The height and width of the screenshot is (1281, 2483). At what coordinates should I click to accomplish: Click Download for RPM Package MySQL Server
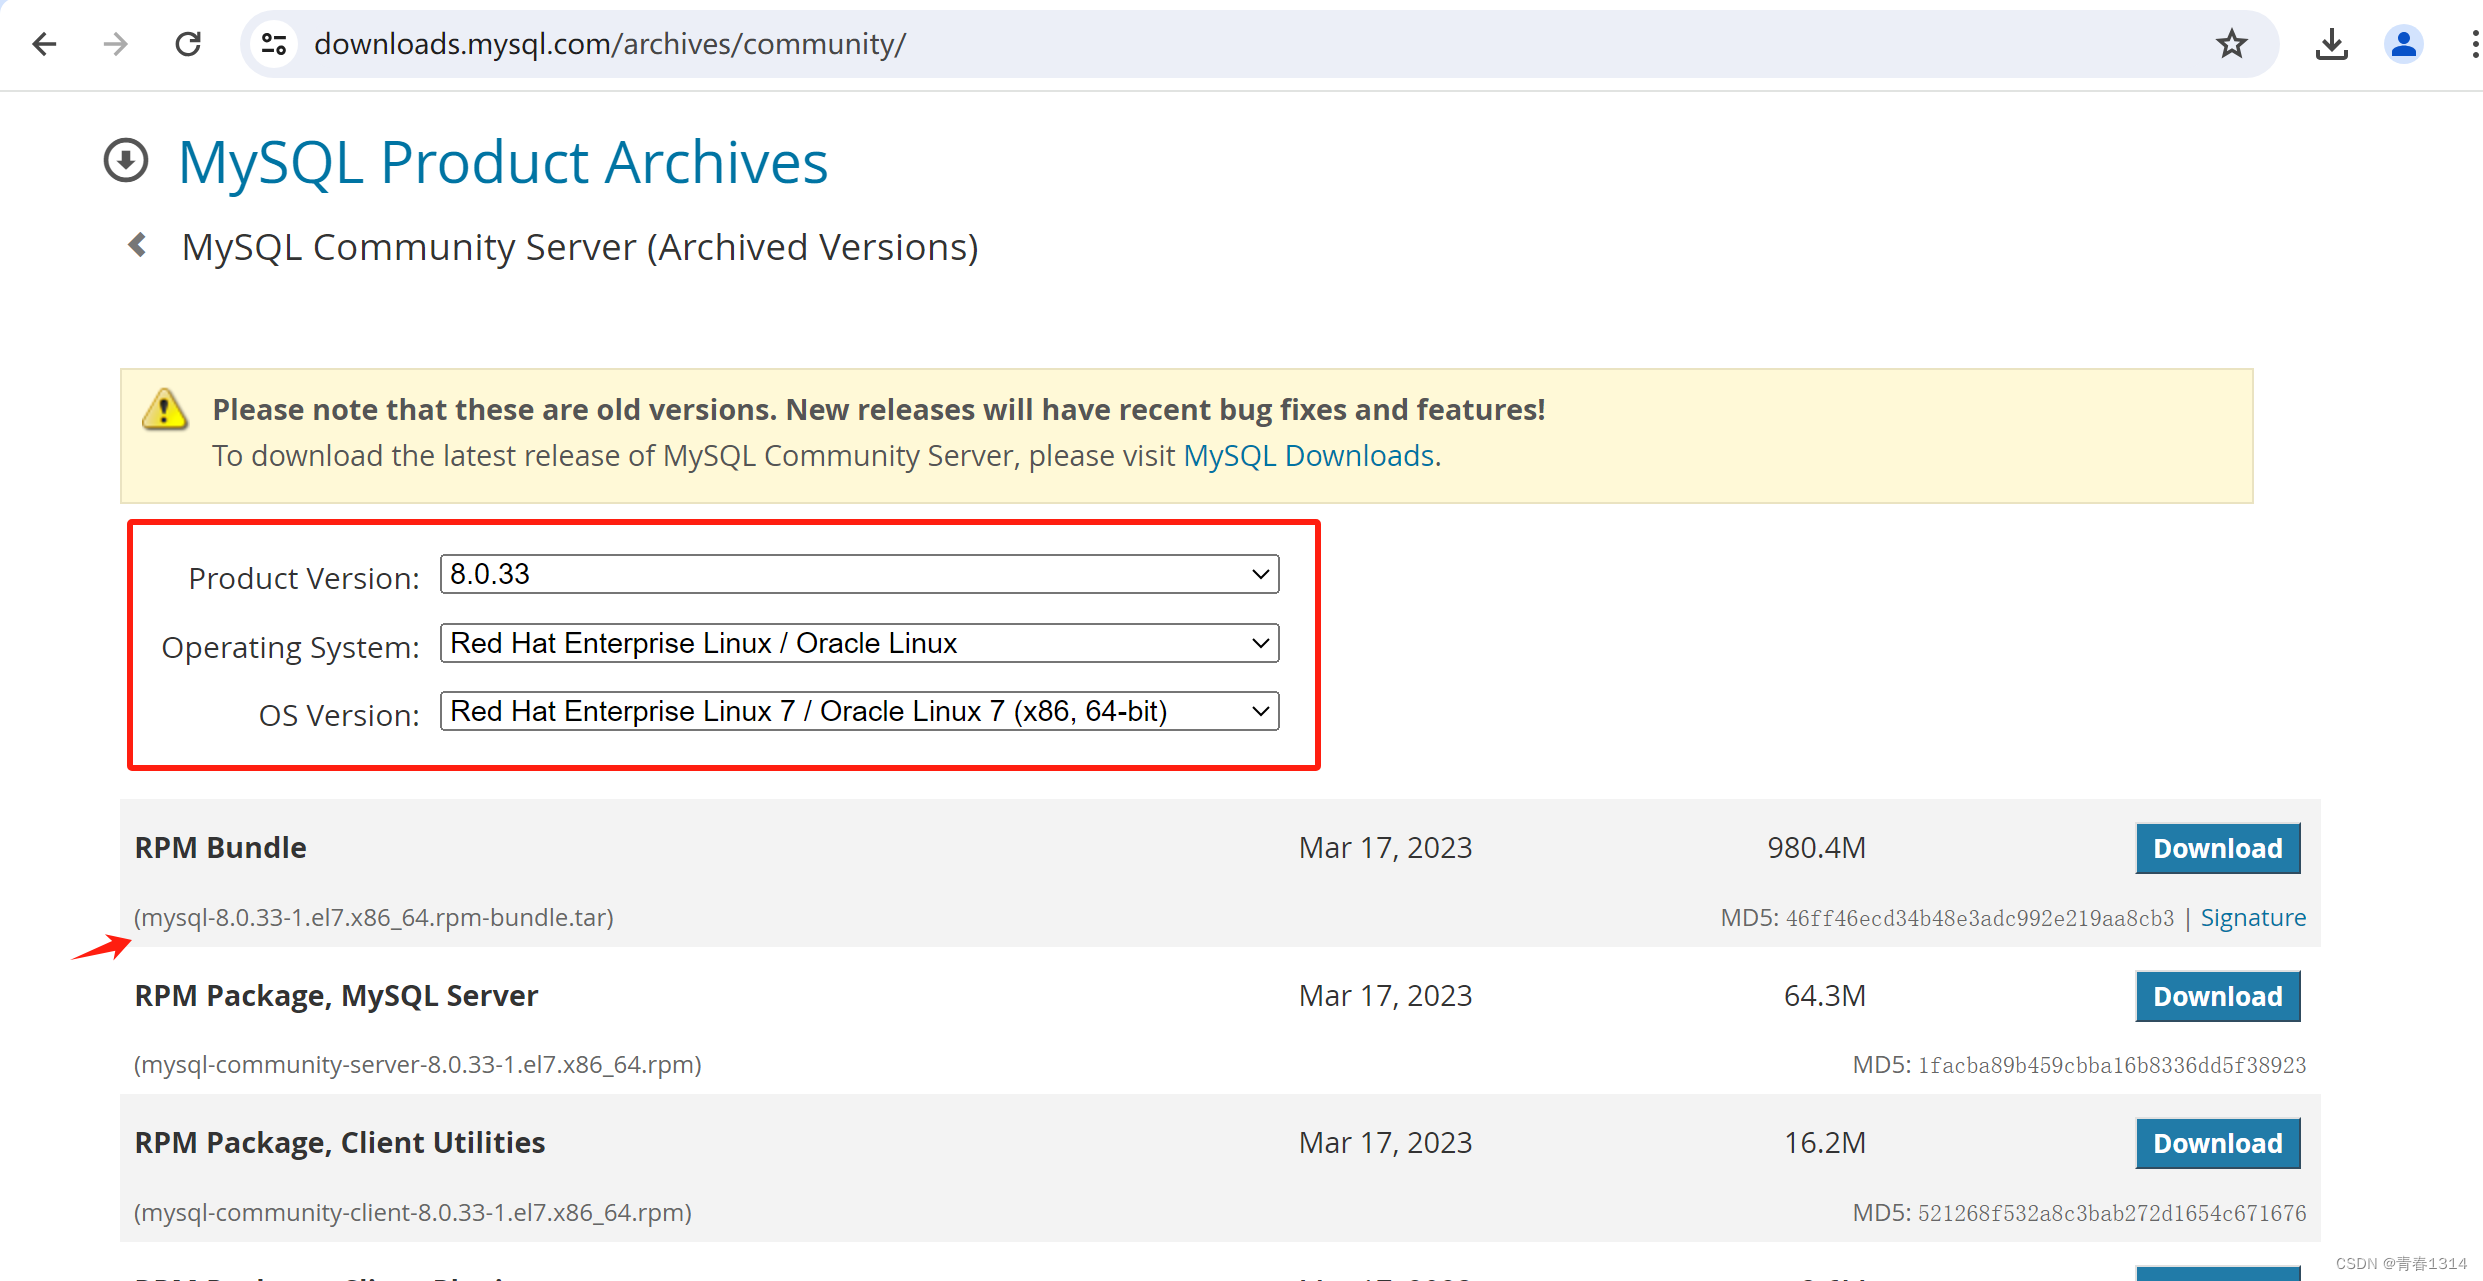coord(2218,995)
